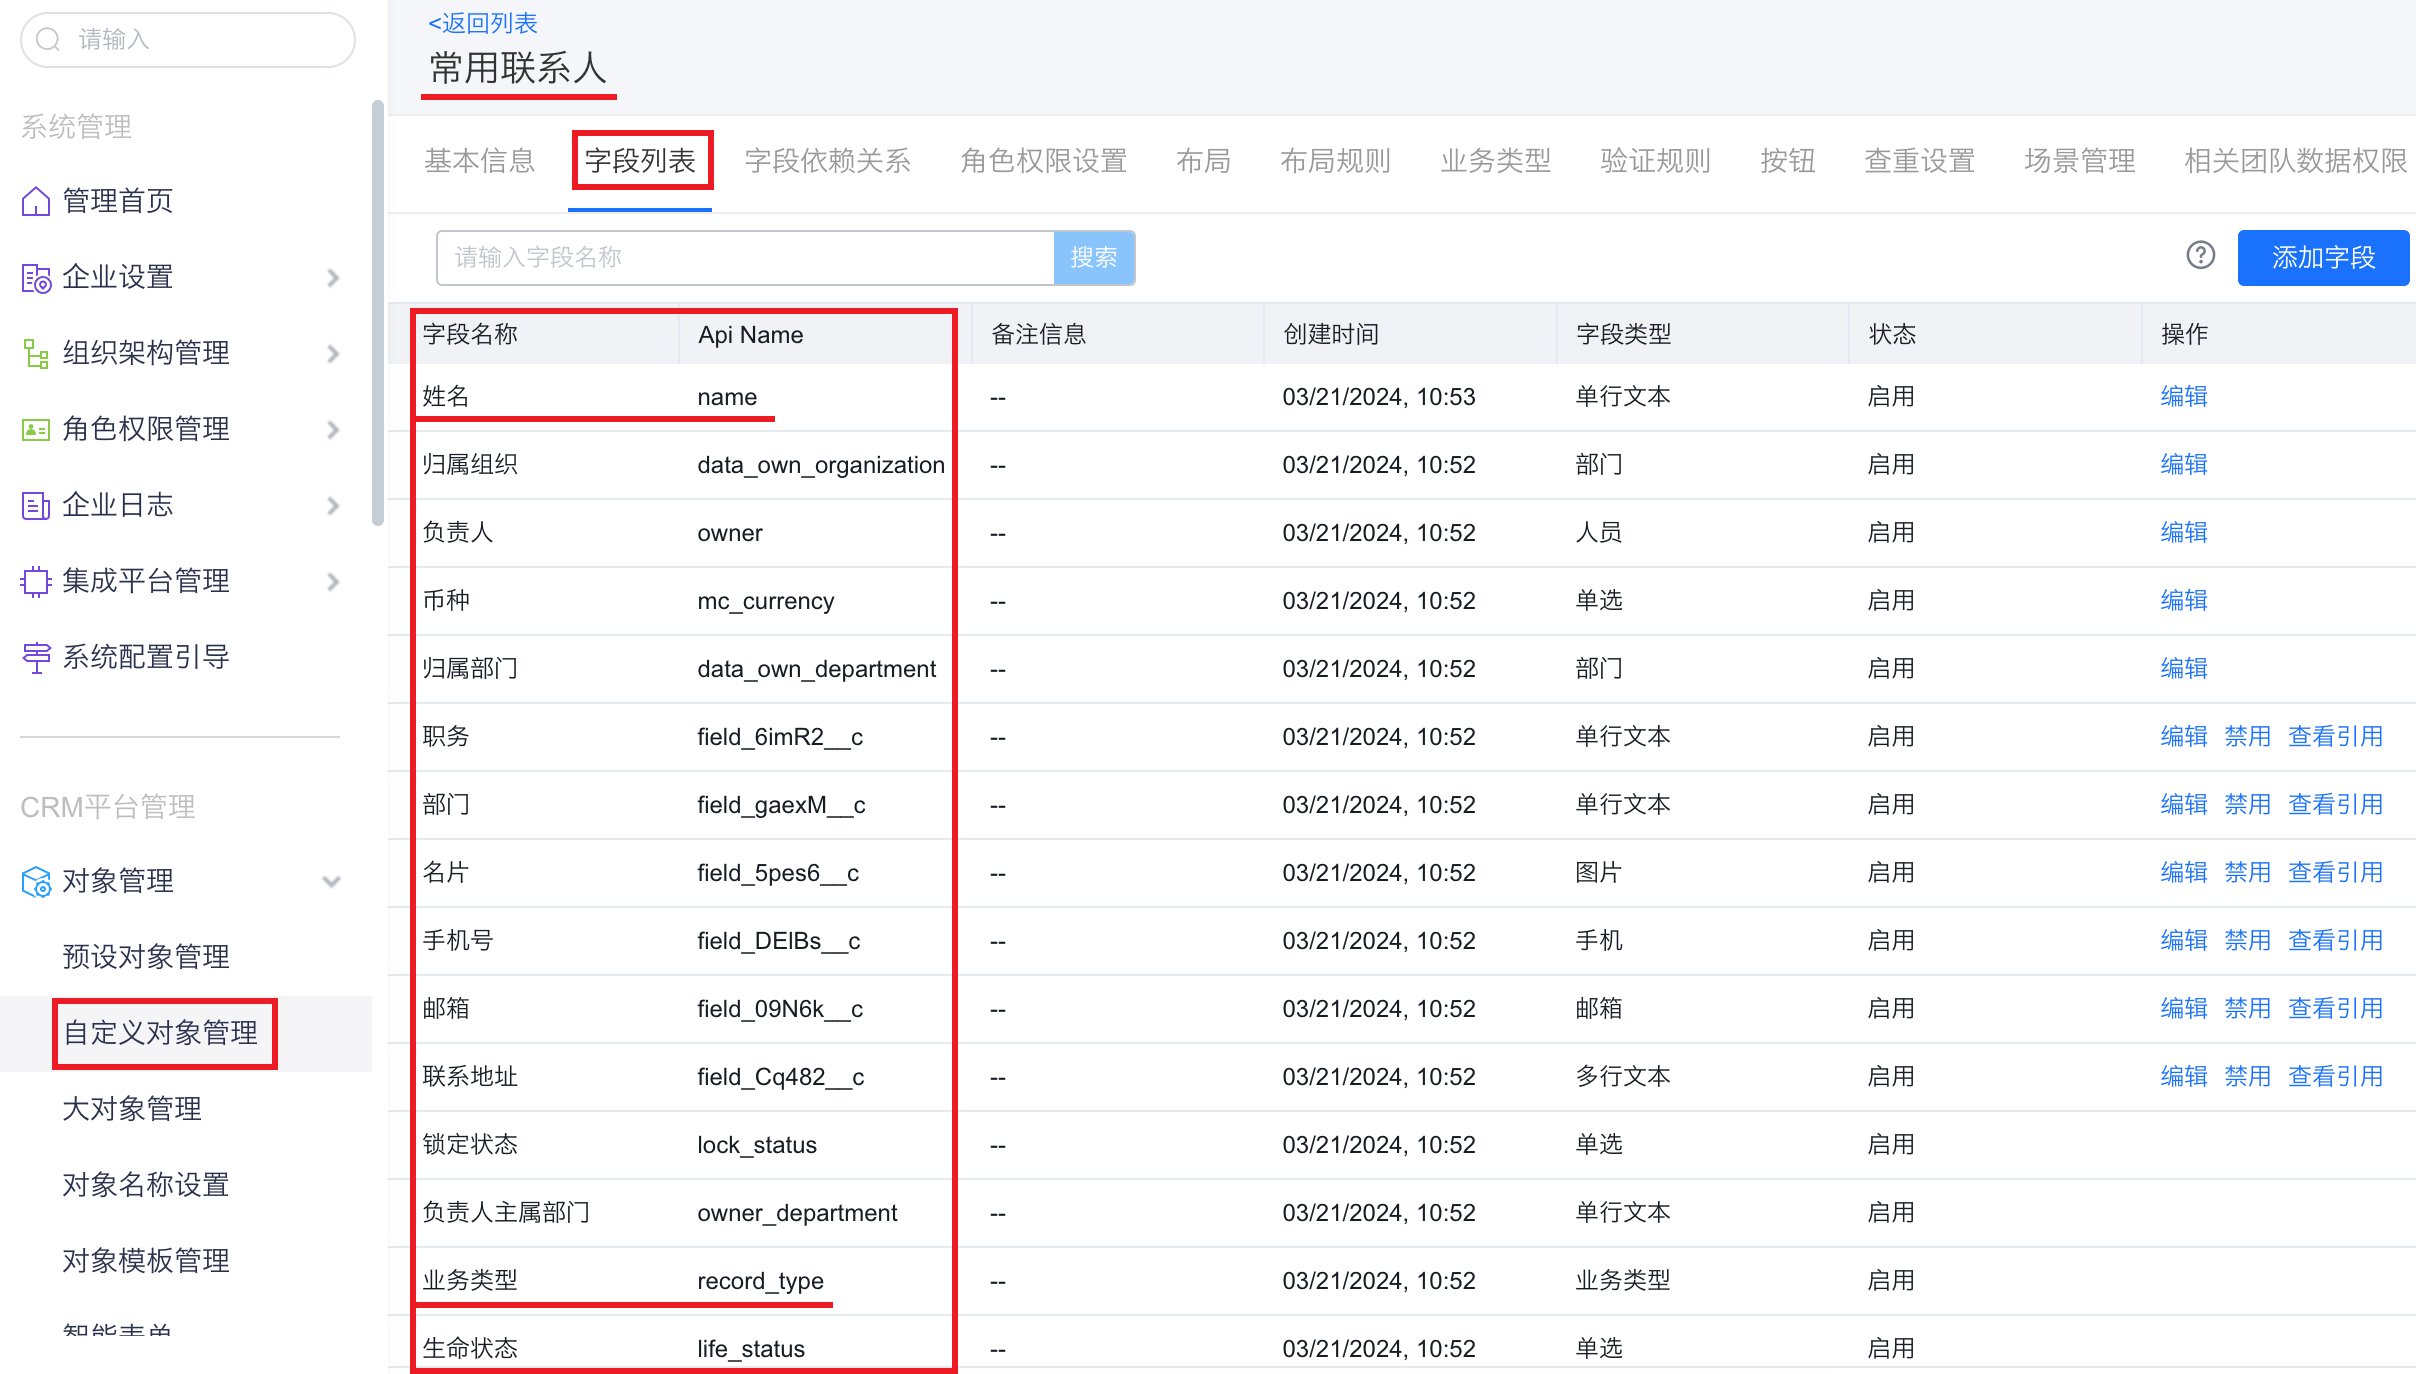Click the home icon beside 管理首页
The height and width of the screenshot is (1374, 2416).
point(36,201)
